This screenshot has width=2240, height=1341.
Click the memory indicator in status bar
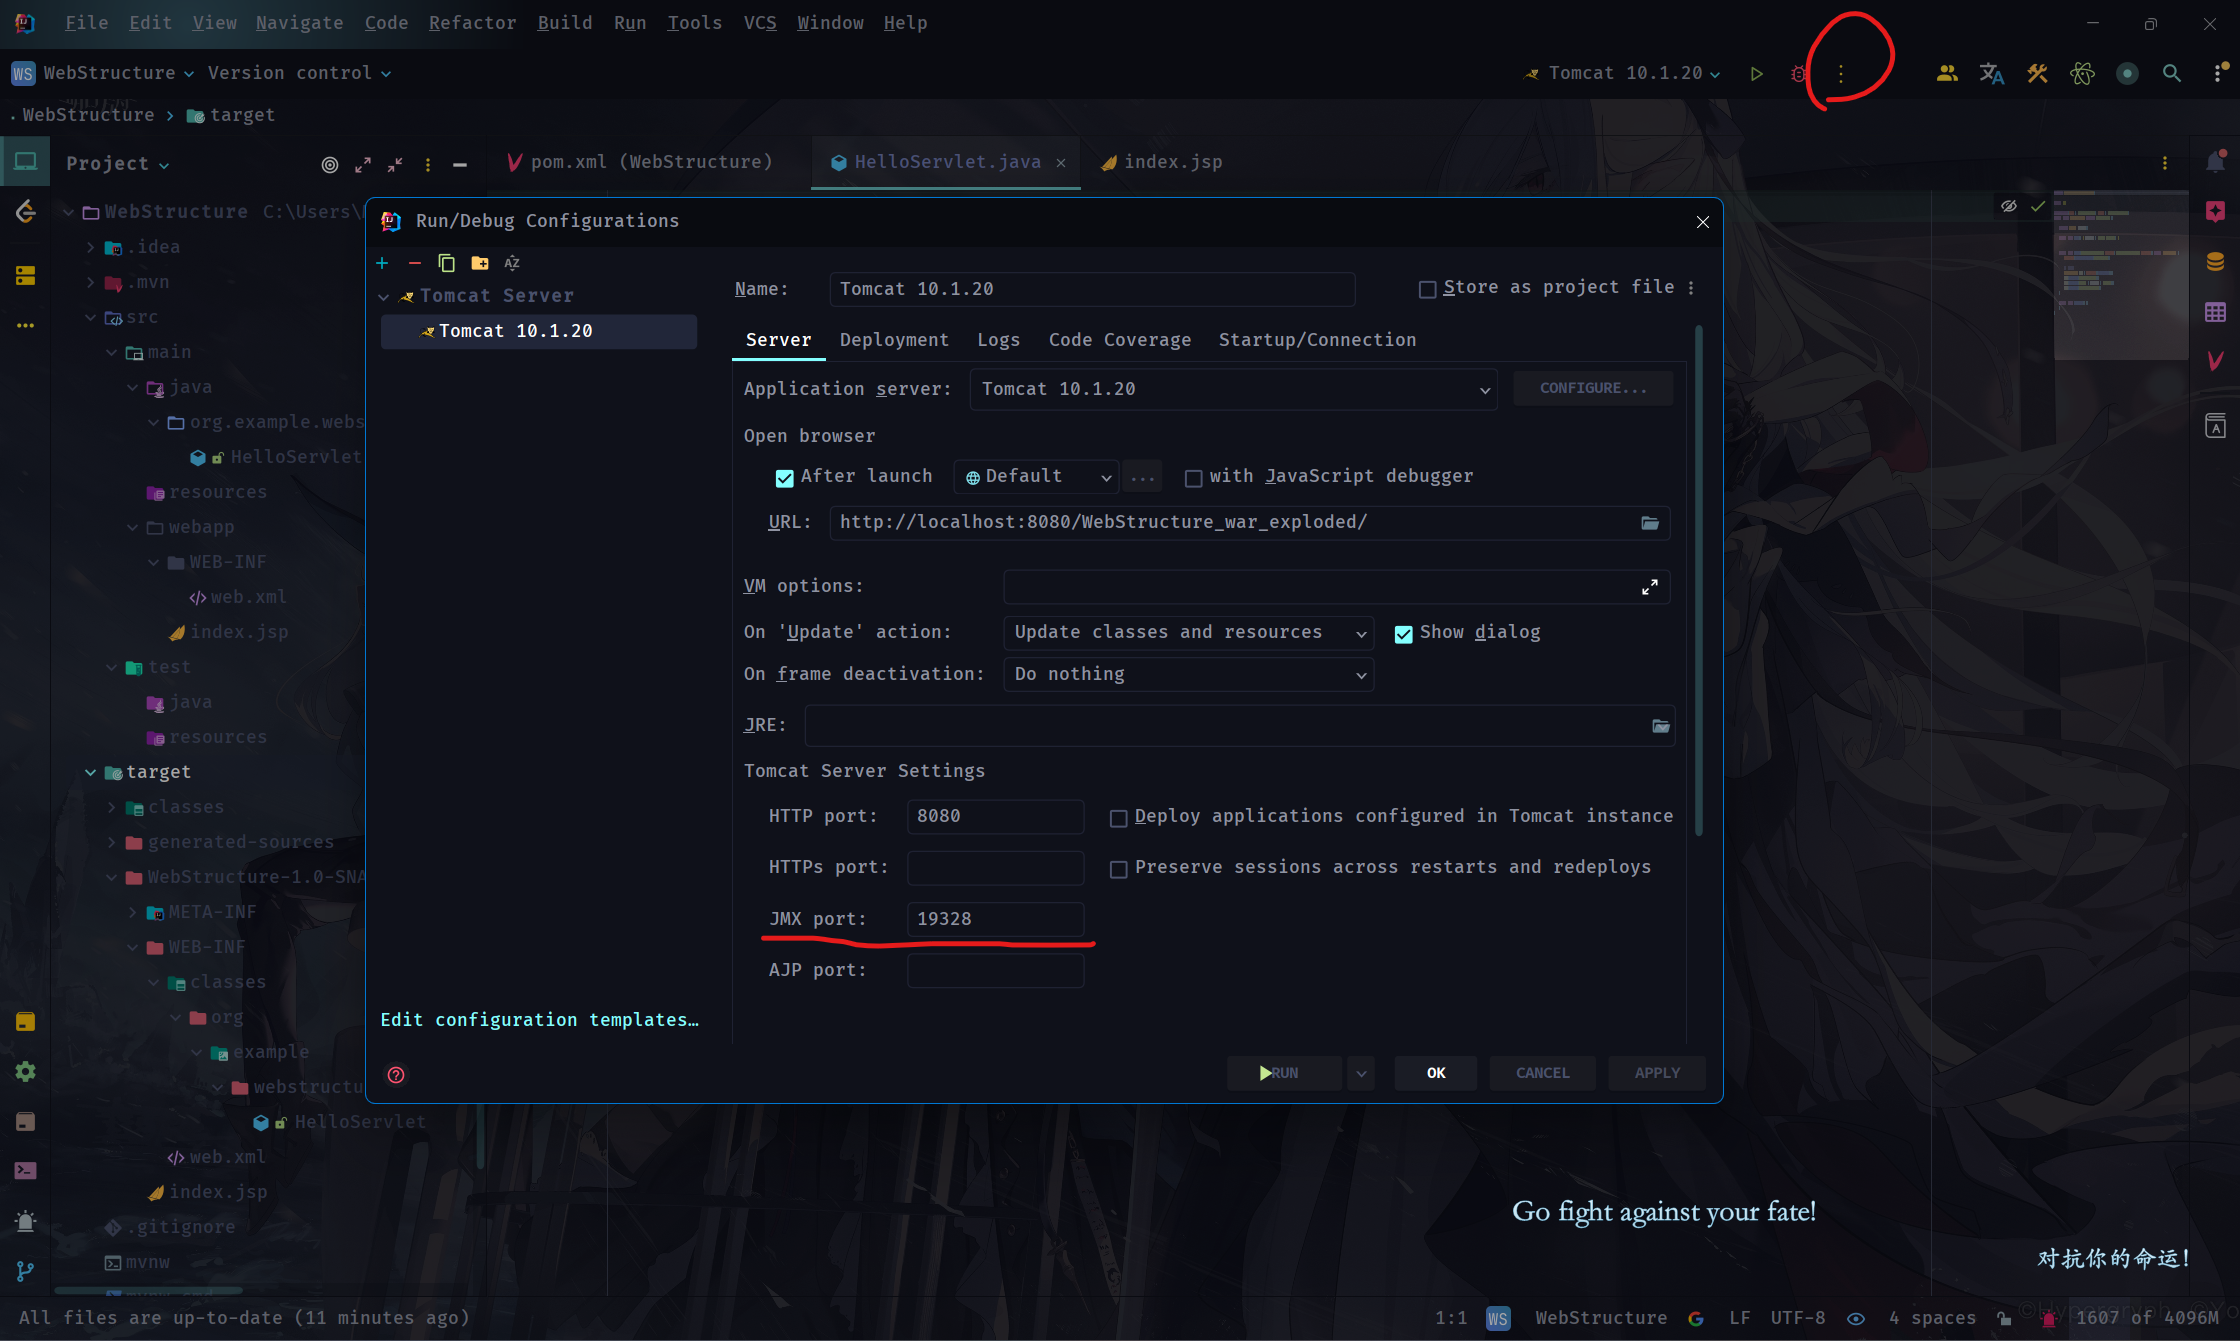[2146, 1318]
